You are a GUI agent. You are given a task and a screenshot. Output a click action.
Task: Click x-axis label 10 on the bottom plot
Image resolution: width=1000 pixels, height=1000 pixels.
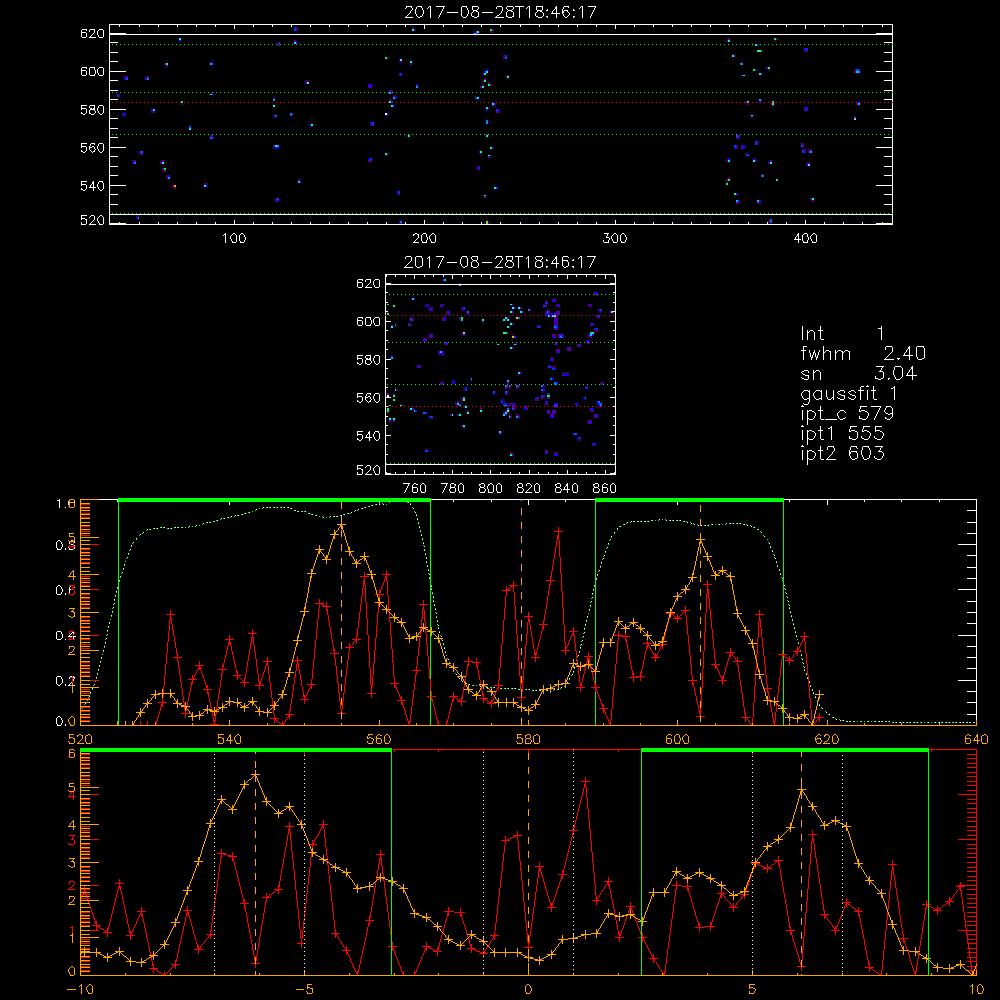pos(976,990)
